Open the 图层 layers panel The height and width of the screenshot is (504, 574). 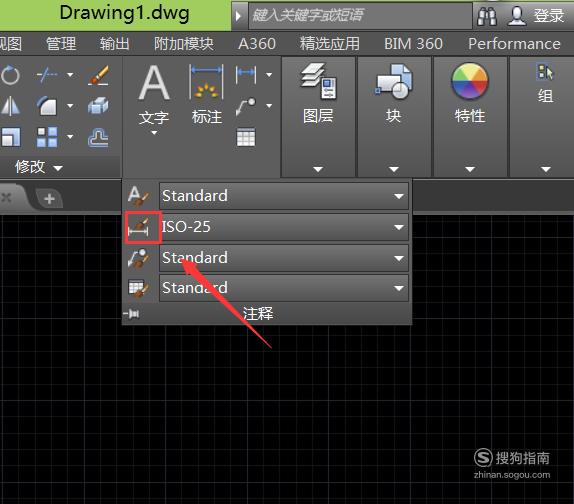[318, 94]
